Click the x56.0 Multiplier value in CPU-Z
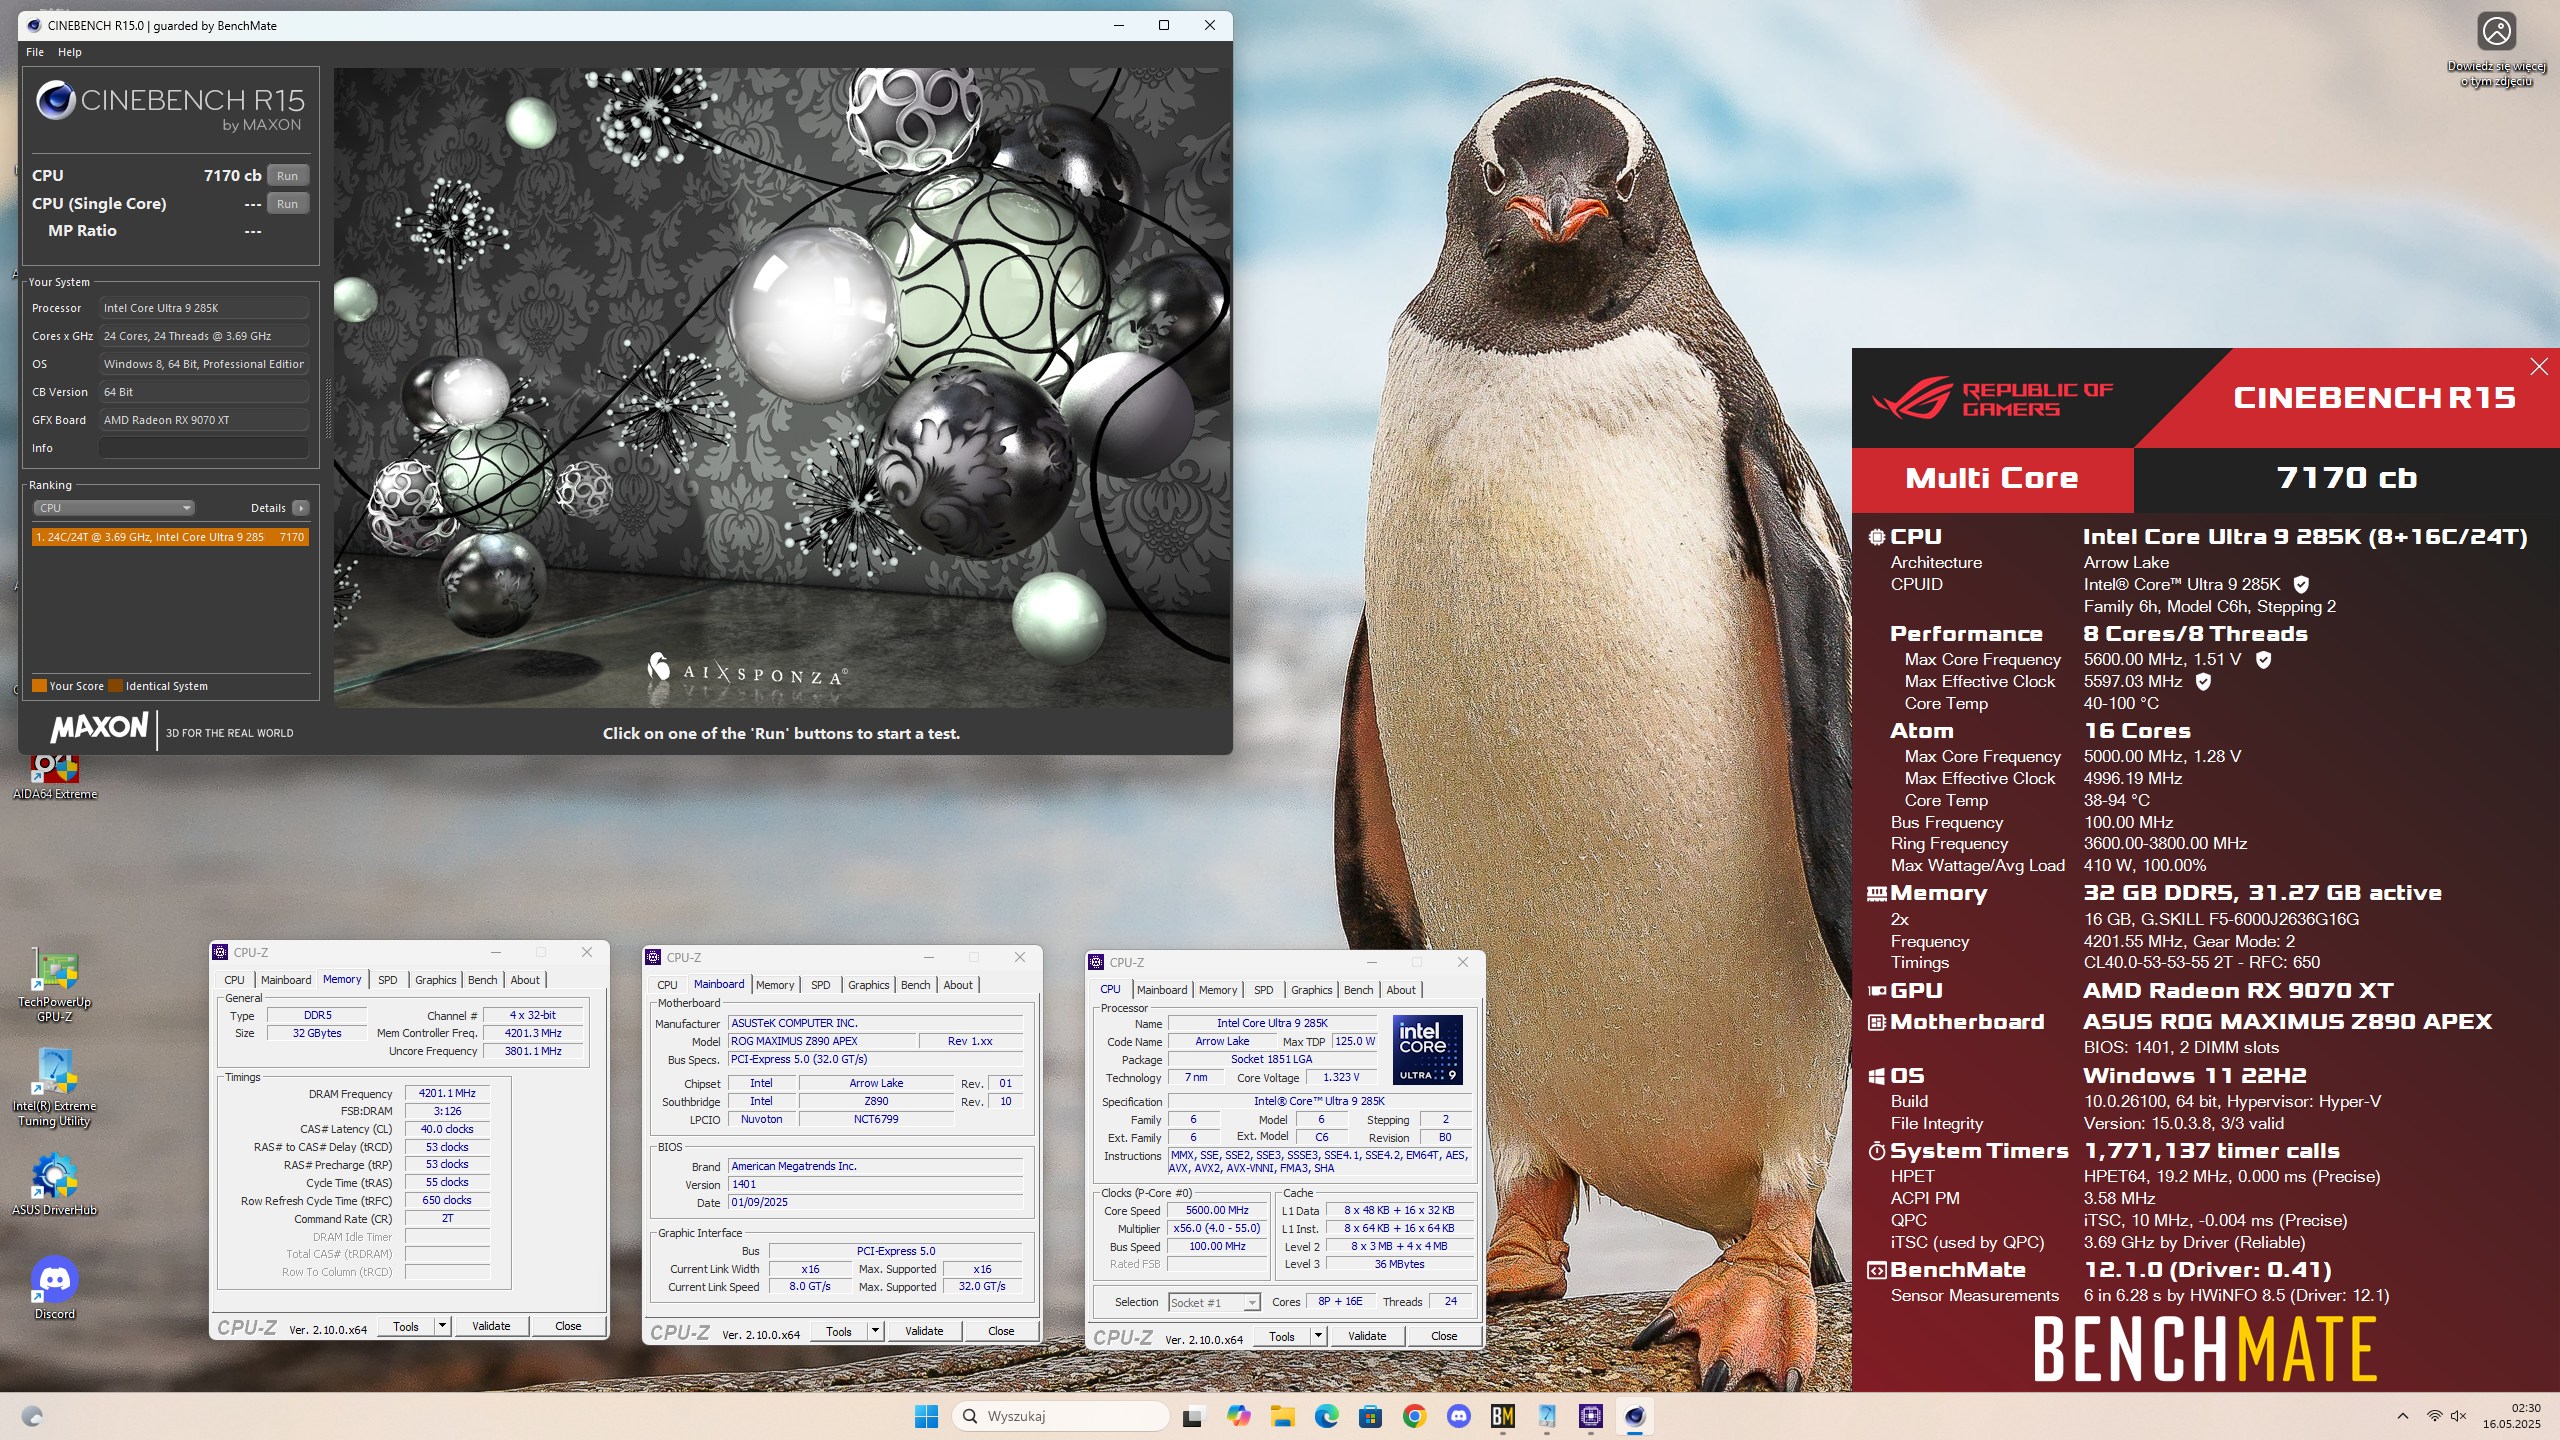This screenshot has height=1440, width=2560. [x=1217, y=1228]
